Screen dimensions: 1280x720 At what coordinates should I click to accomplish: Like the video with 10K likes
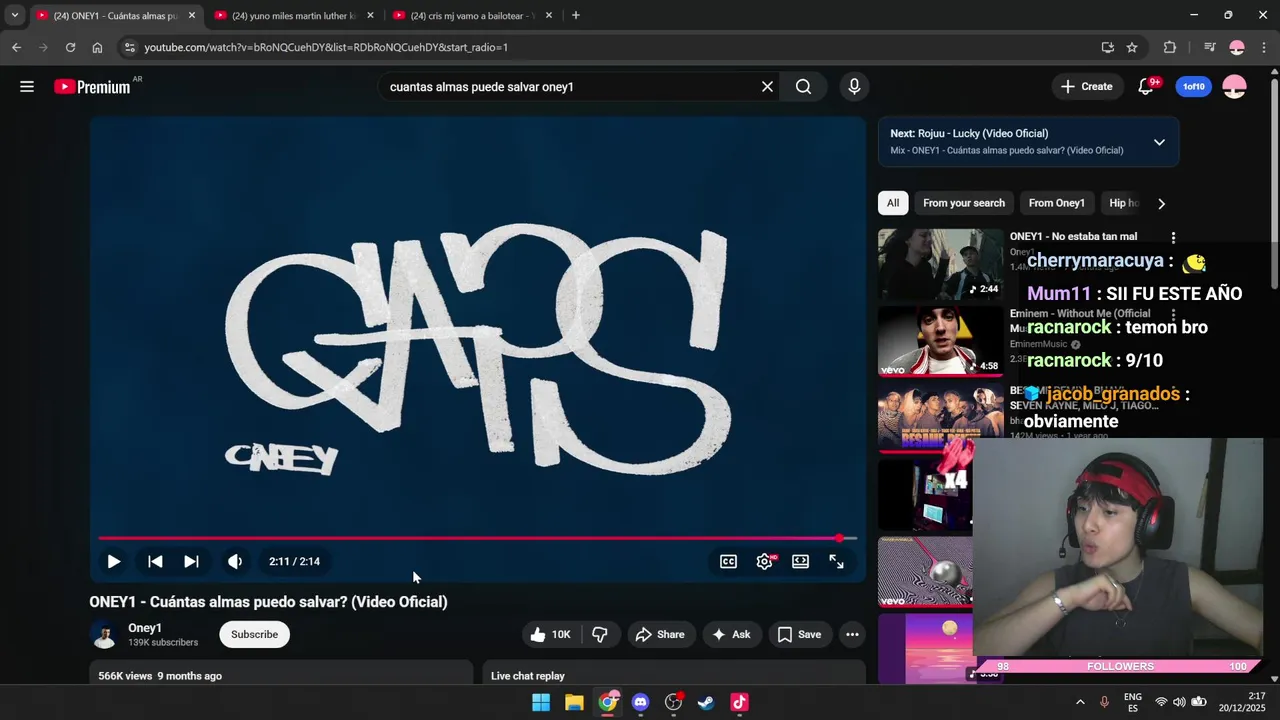pyautogui.click(x=551, y=635)
